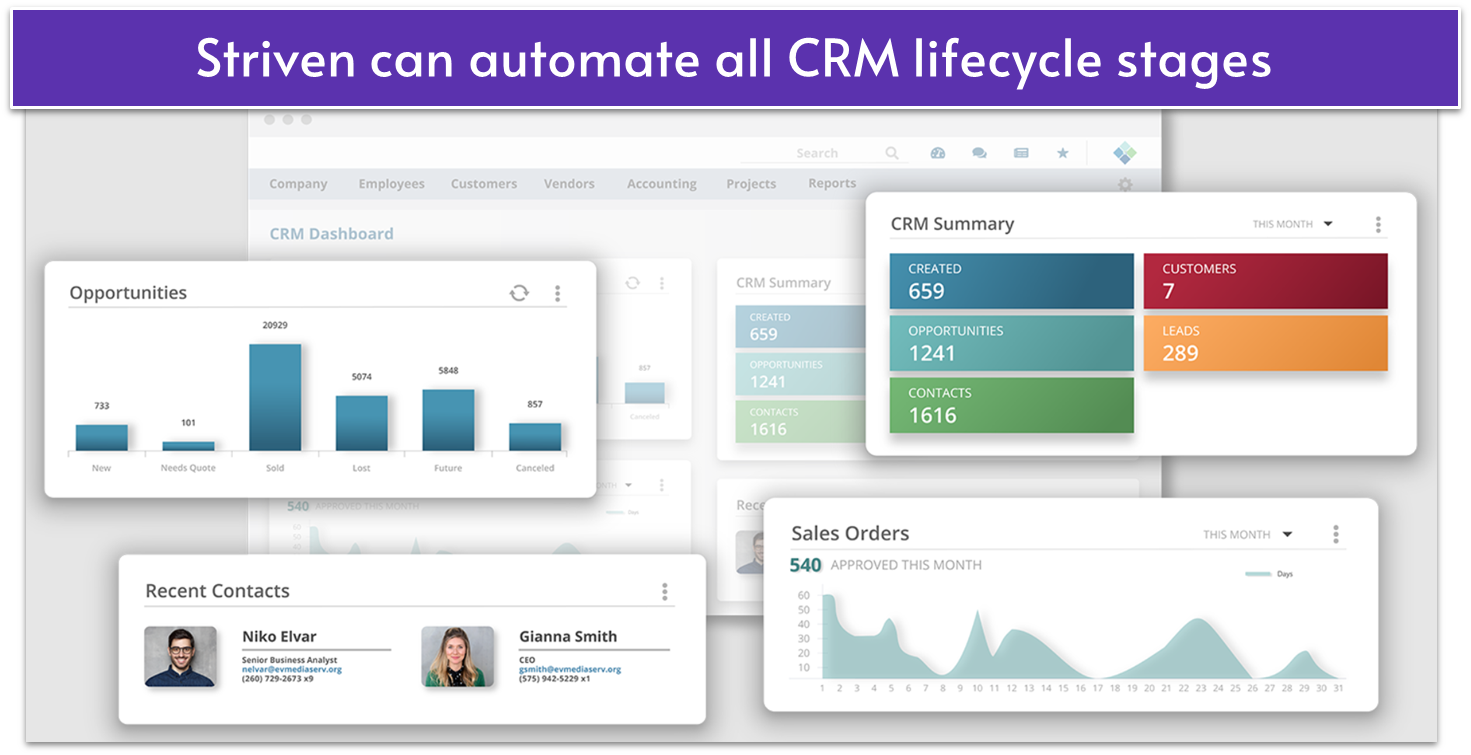Click the faded refresh icon in background dashboard
1471x755 pixels.
click(x=632, y=283)
